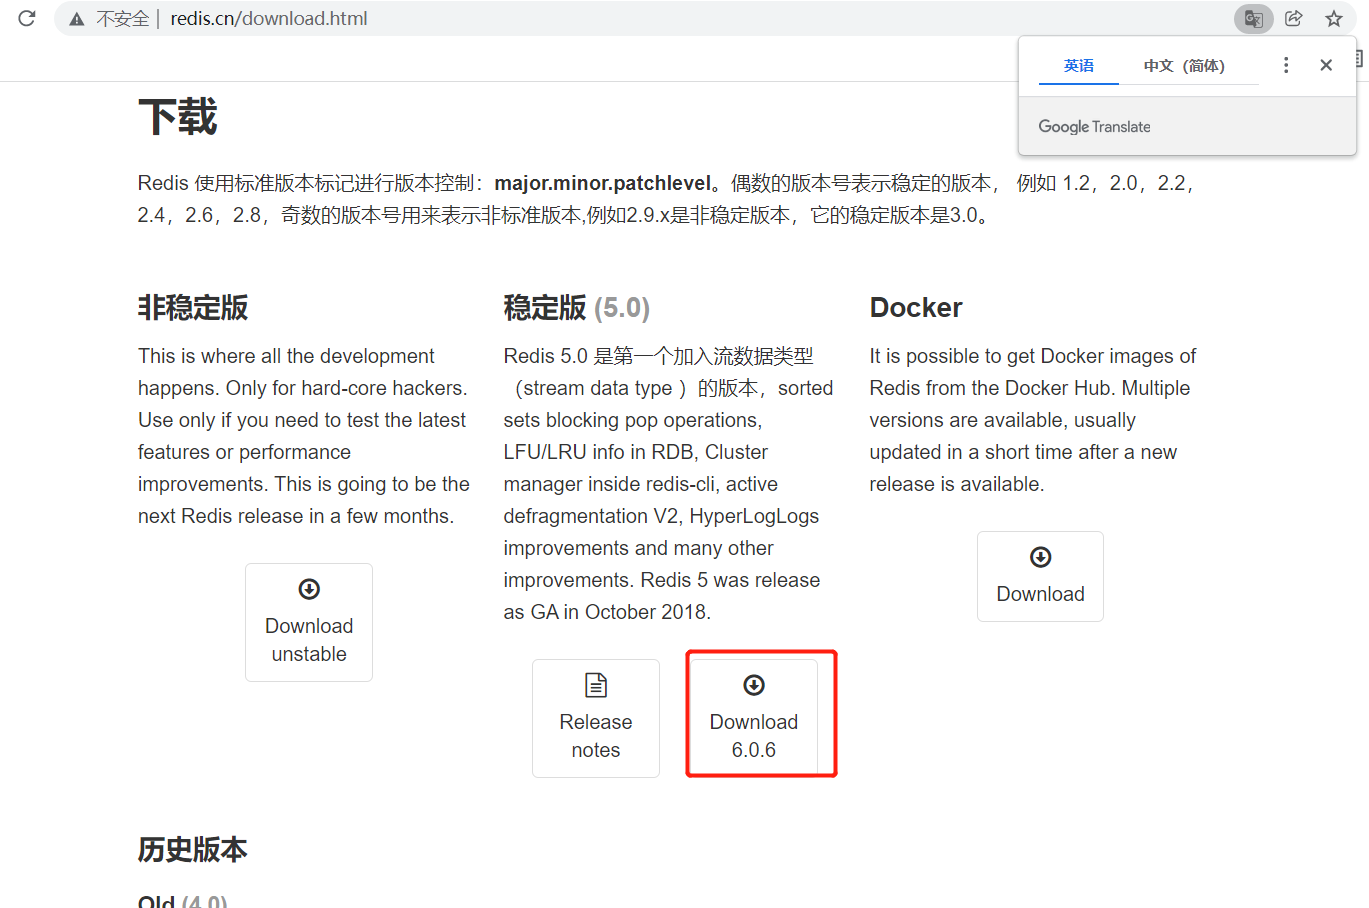This screenshot has height=908, width=1369.
Task: Open the Release notes button
Action: [596, 718]
